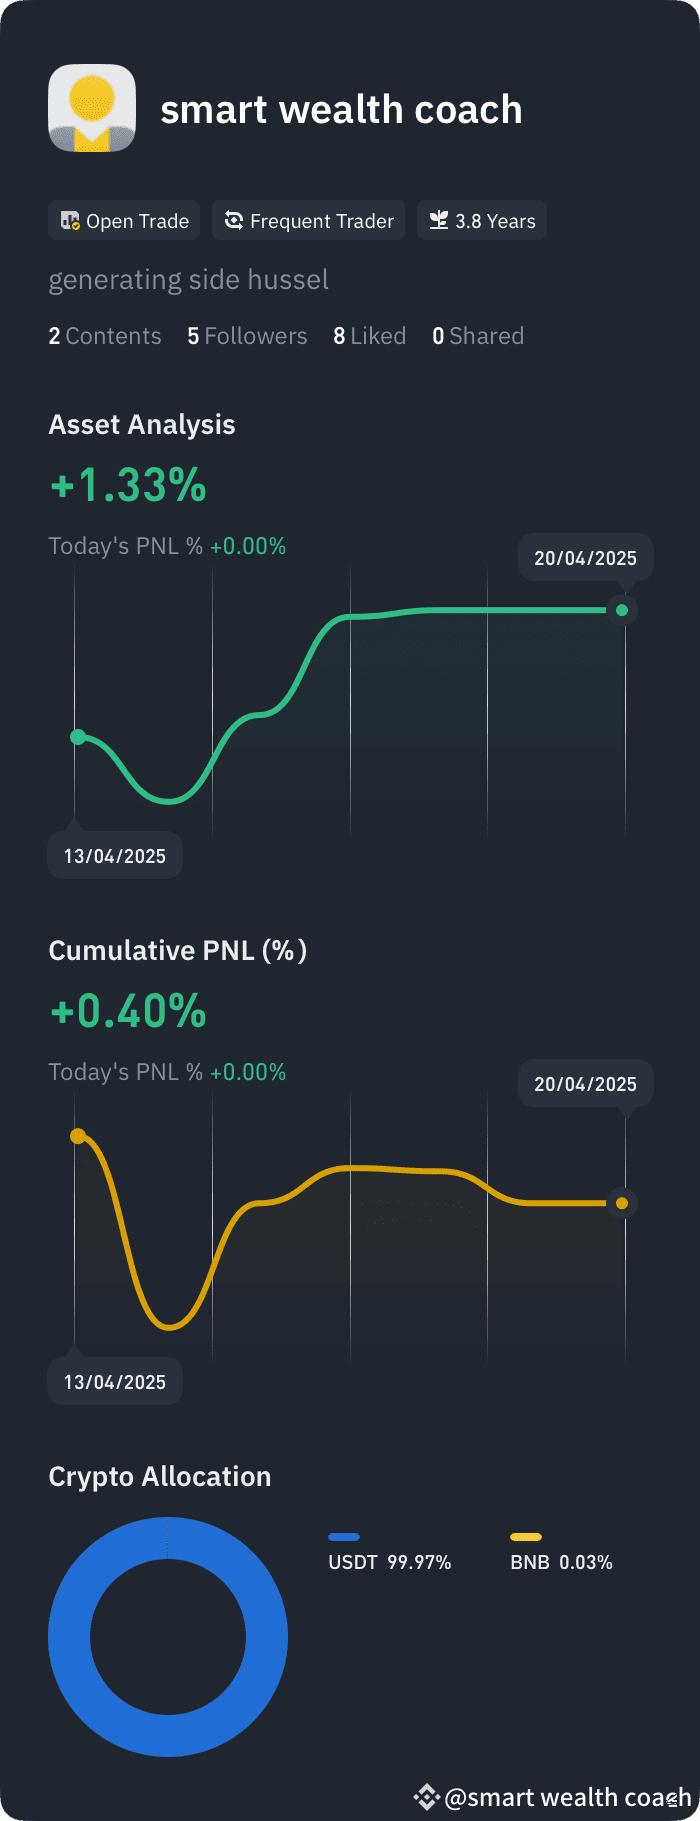This screenshot has height=1821, width=700.
Task: Click the smart wealth coach profile avatar
Action: (92, 108)
